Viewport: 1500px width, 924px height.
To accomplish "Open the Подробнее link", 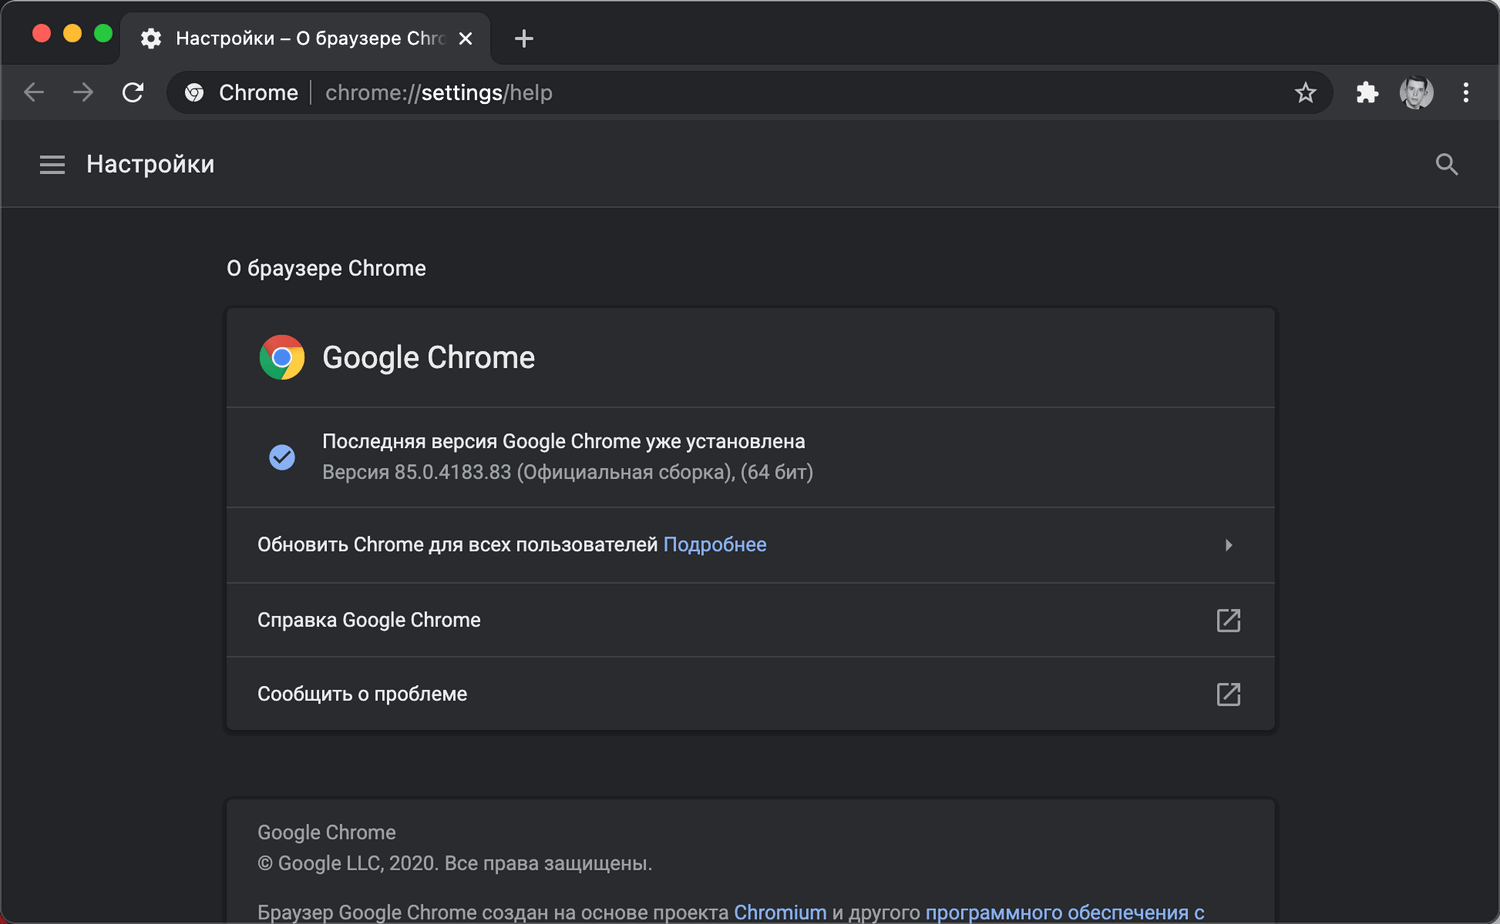I will 714,544.
